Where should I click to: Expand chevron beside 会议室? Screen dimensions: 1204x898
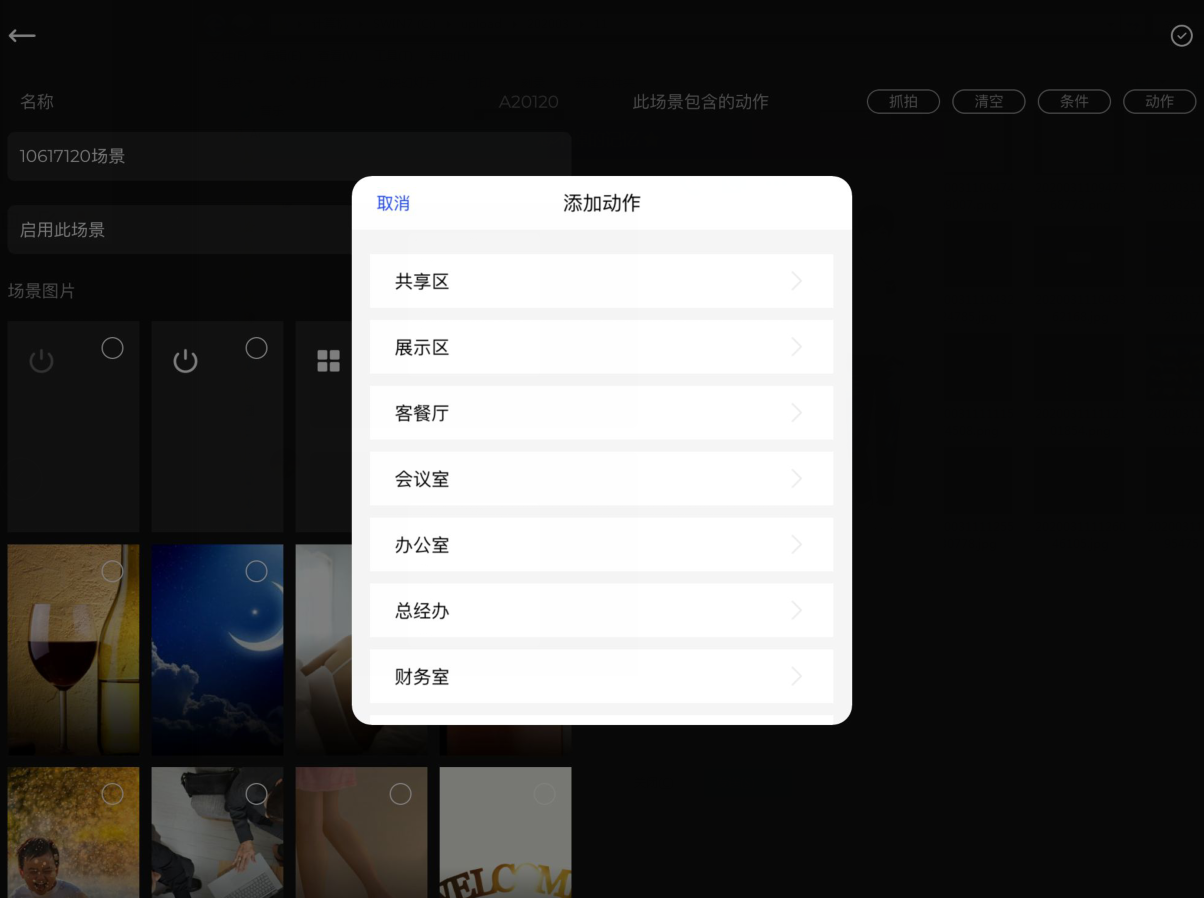(797, 479)
